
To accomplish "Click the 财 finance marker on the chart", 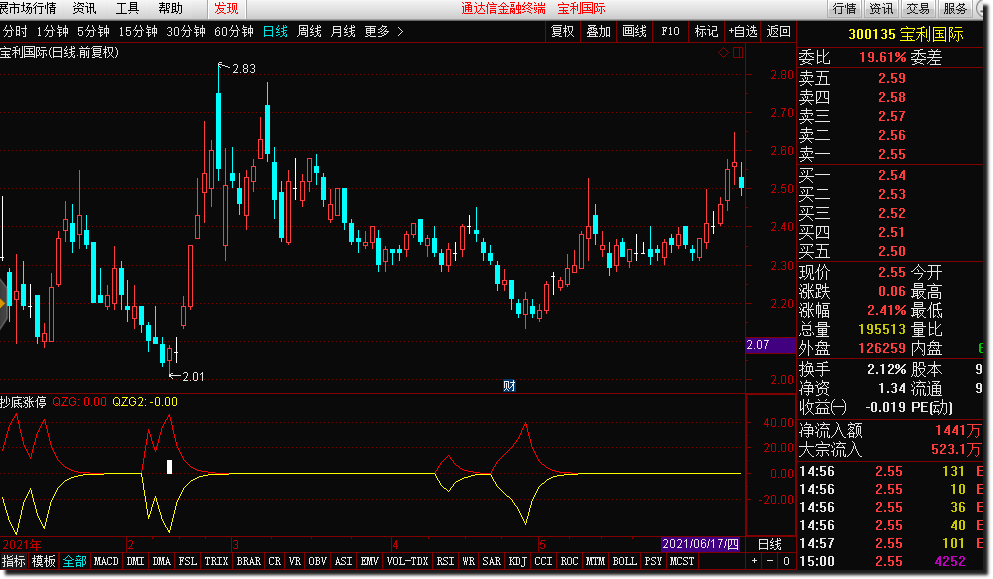I will tap(509, 386).
